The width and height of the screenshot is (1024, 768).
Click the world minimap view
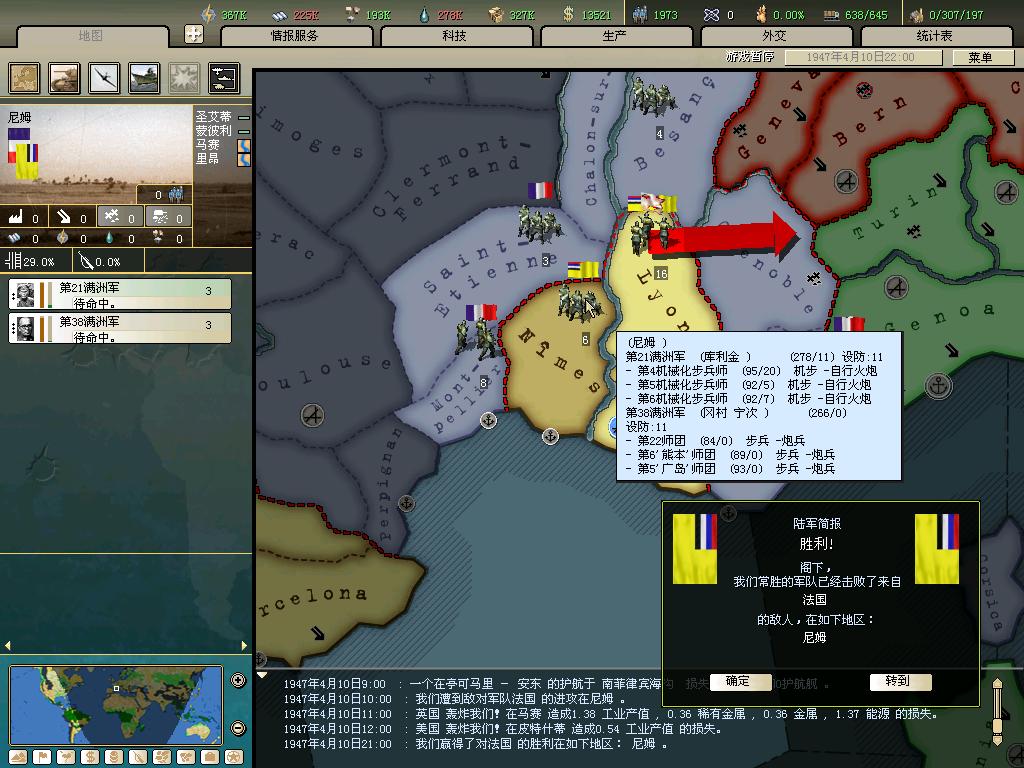pyautogui.click(x=116, y=704)
